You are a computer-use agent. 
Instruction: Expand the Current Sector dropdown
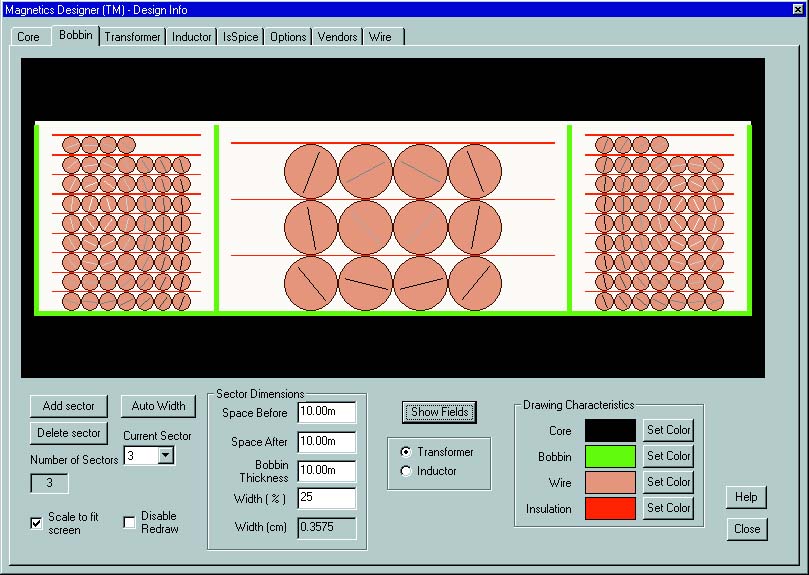coord(166,455)
